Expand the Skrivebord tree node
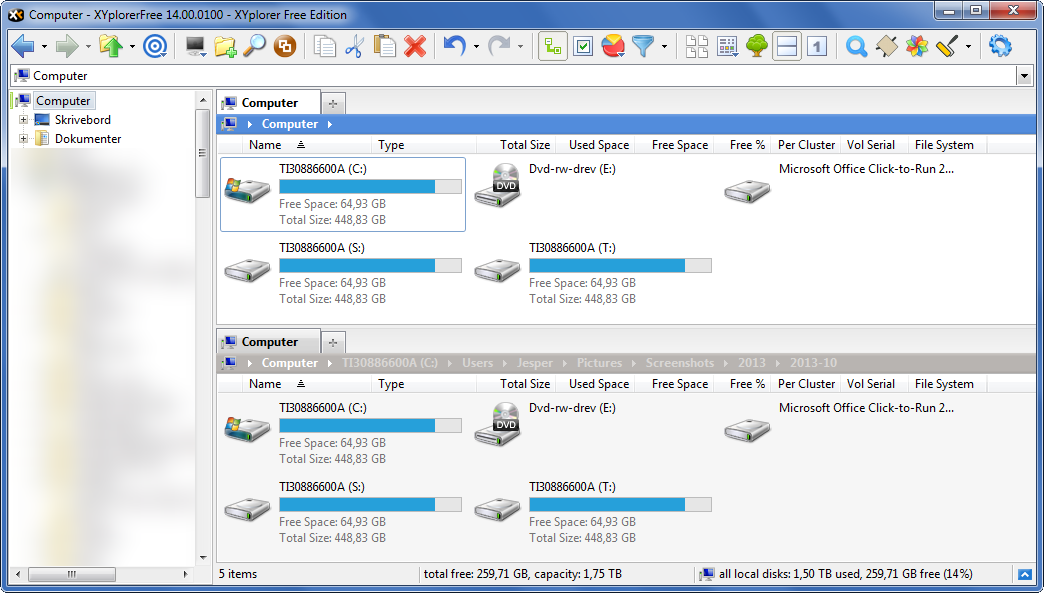Screen dimensions: 1044x593 pos(23,119)
